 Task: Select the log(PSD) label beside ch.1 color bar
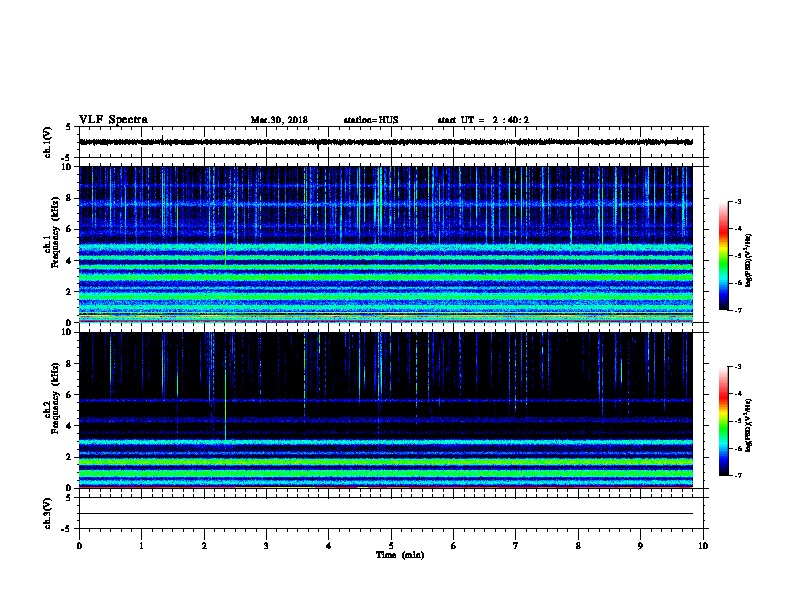click(748, 260)
